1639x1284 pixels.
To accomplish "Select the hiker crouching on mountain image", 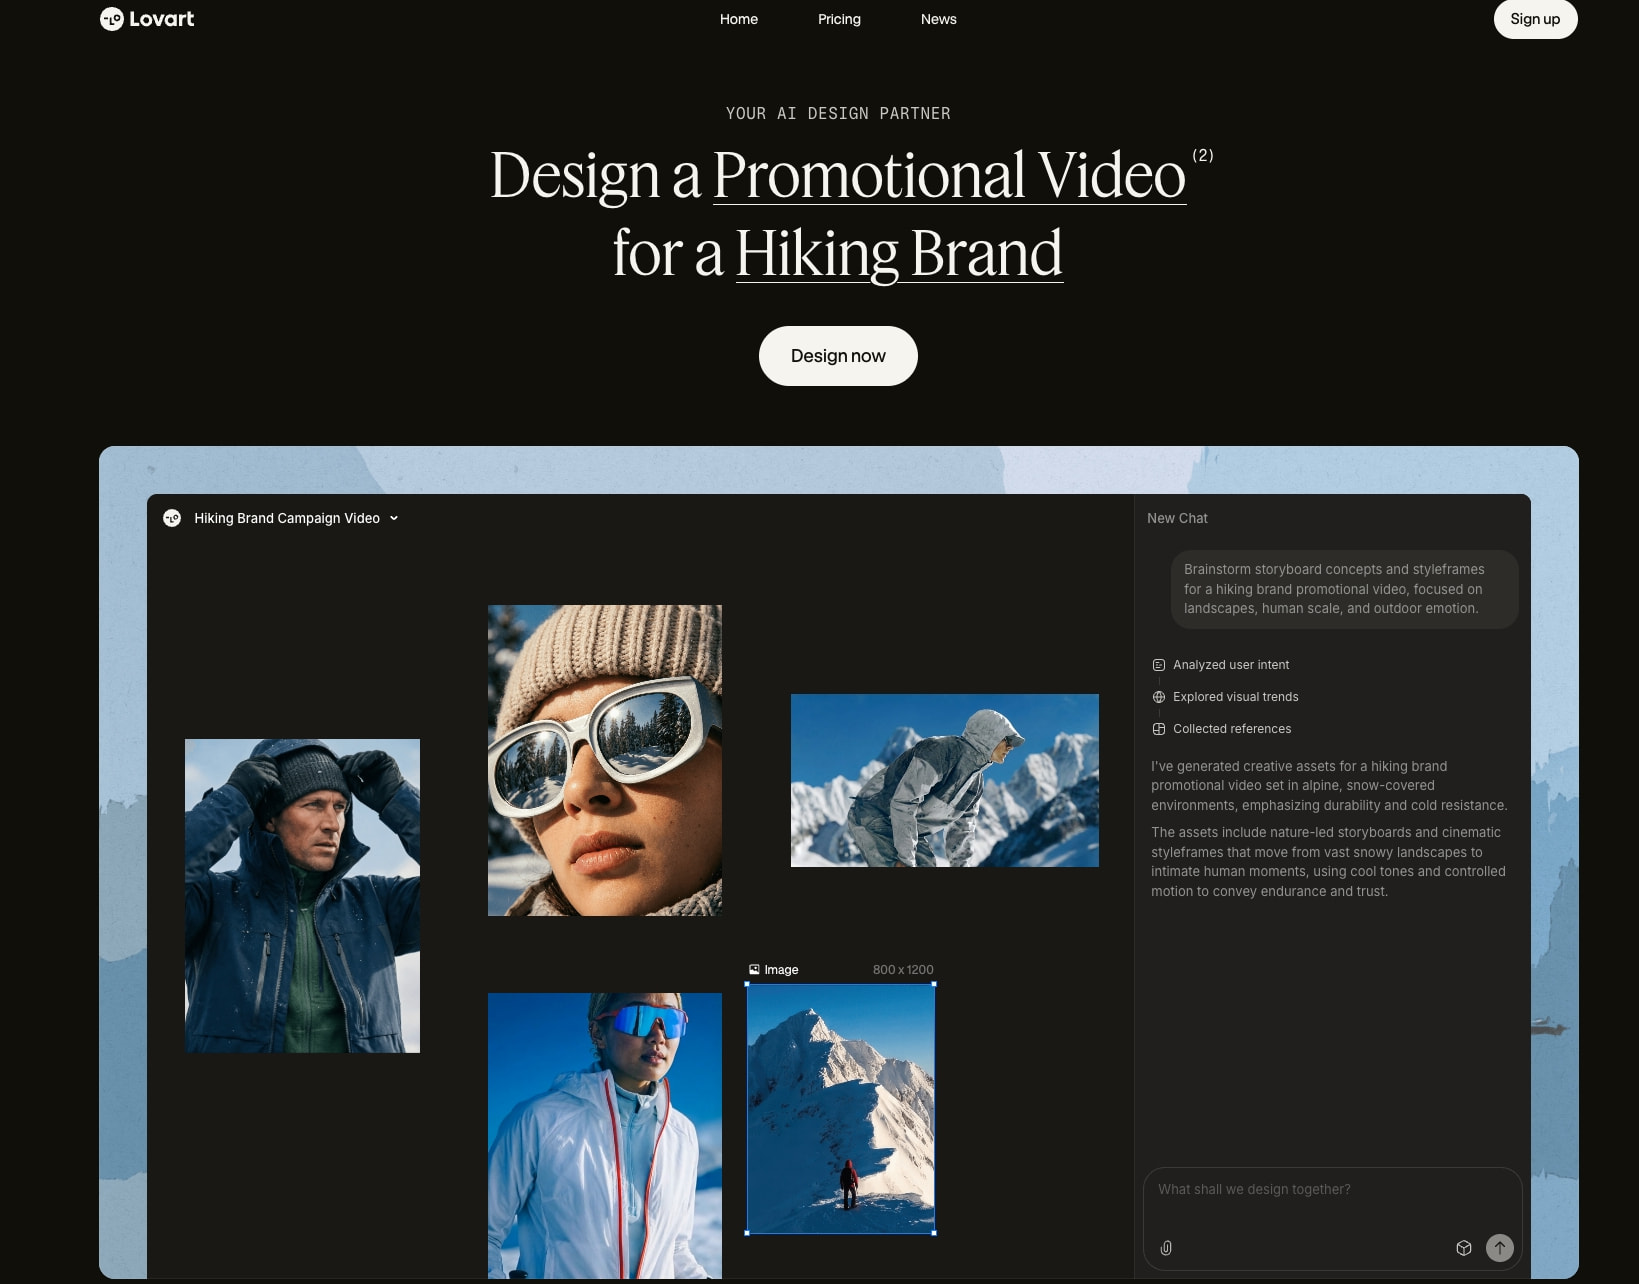I will (x=945, y=780).
